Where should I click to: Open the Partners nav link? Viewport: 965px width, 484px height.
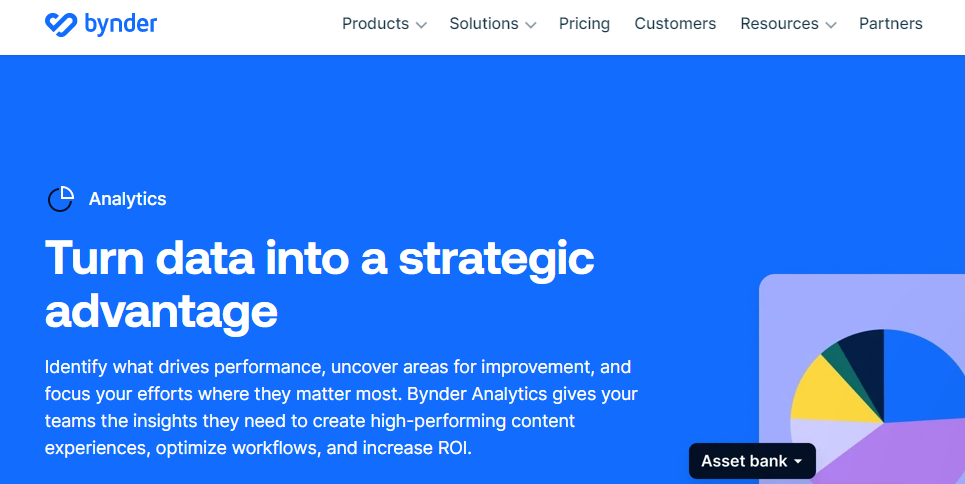point(890,24)
